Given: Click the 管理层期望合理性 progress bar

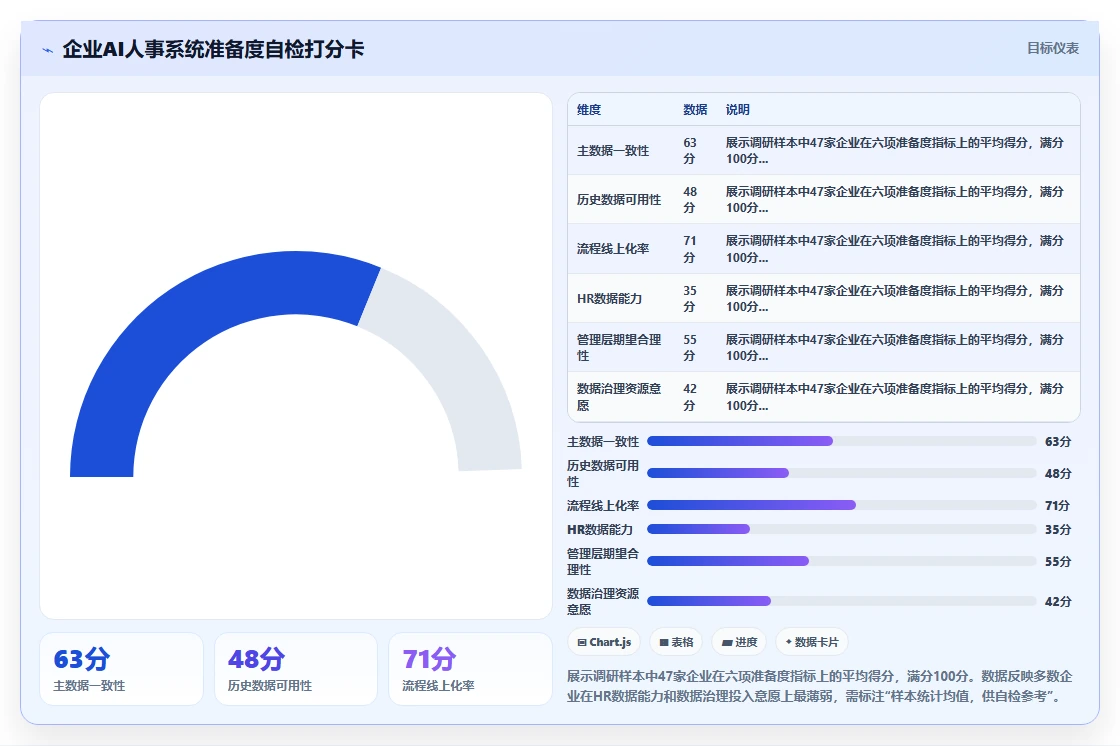Looking at the screenshot, I should 841,561.
